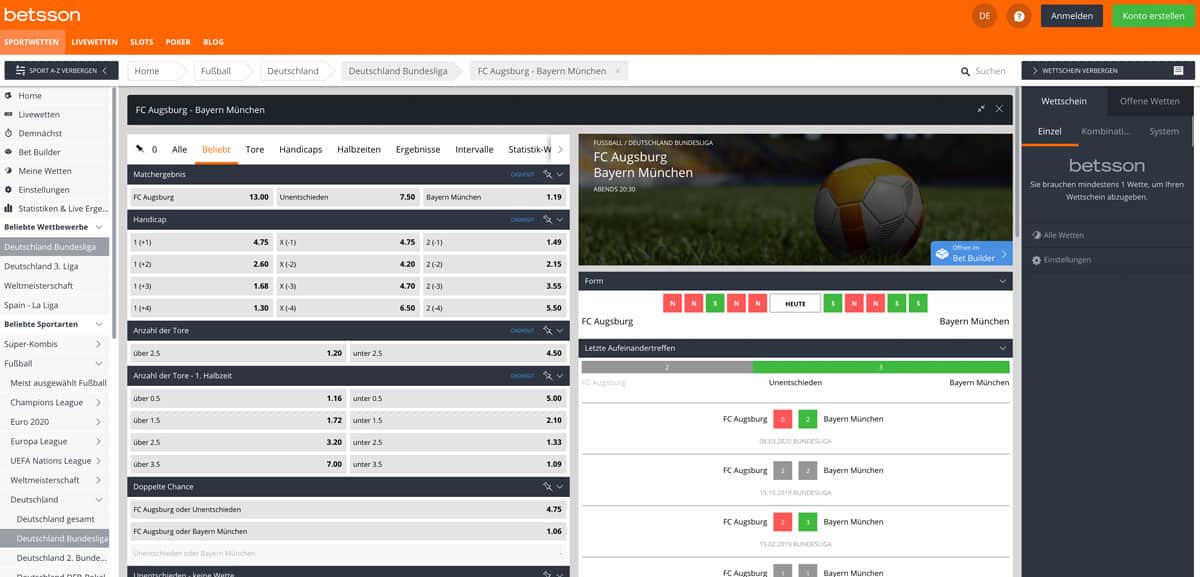The image size is (1200, 577).
Task: Collapse the Letzte Aufeinandertreffen section
Action: tap(1003, 348)
